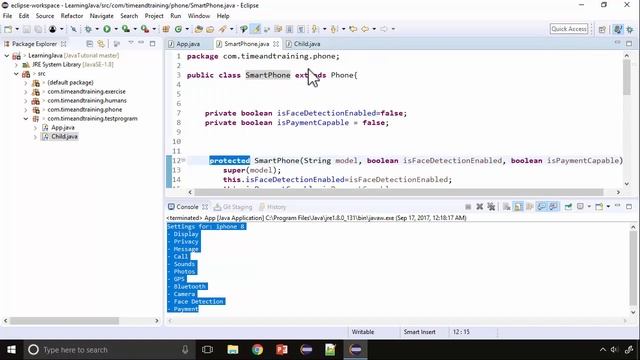This screenshot has width=640, height=360.
Task: Click the editor horizontal scrollbar
Action: (x=399, y=192)
